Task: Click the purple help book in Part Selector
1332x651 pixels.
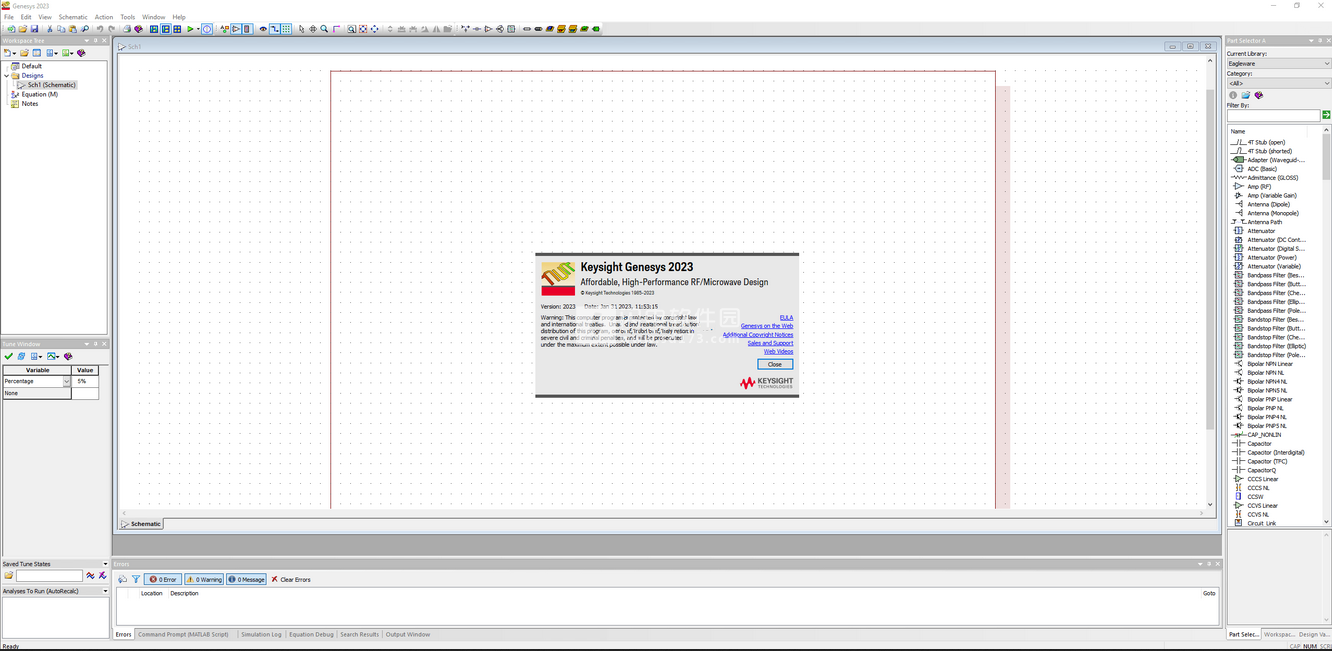Action: (x=1258, y=95)
